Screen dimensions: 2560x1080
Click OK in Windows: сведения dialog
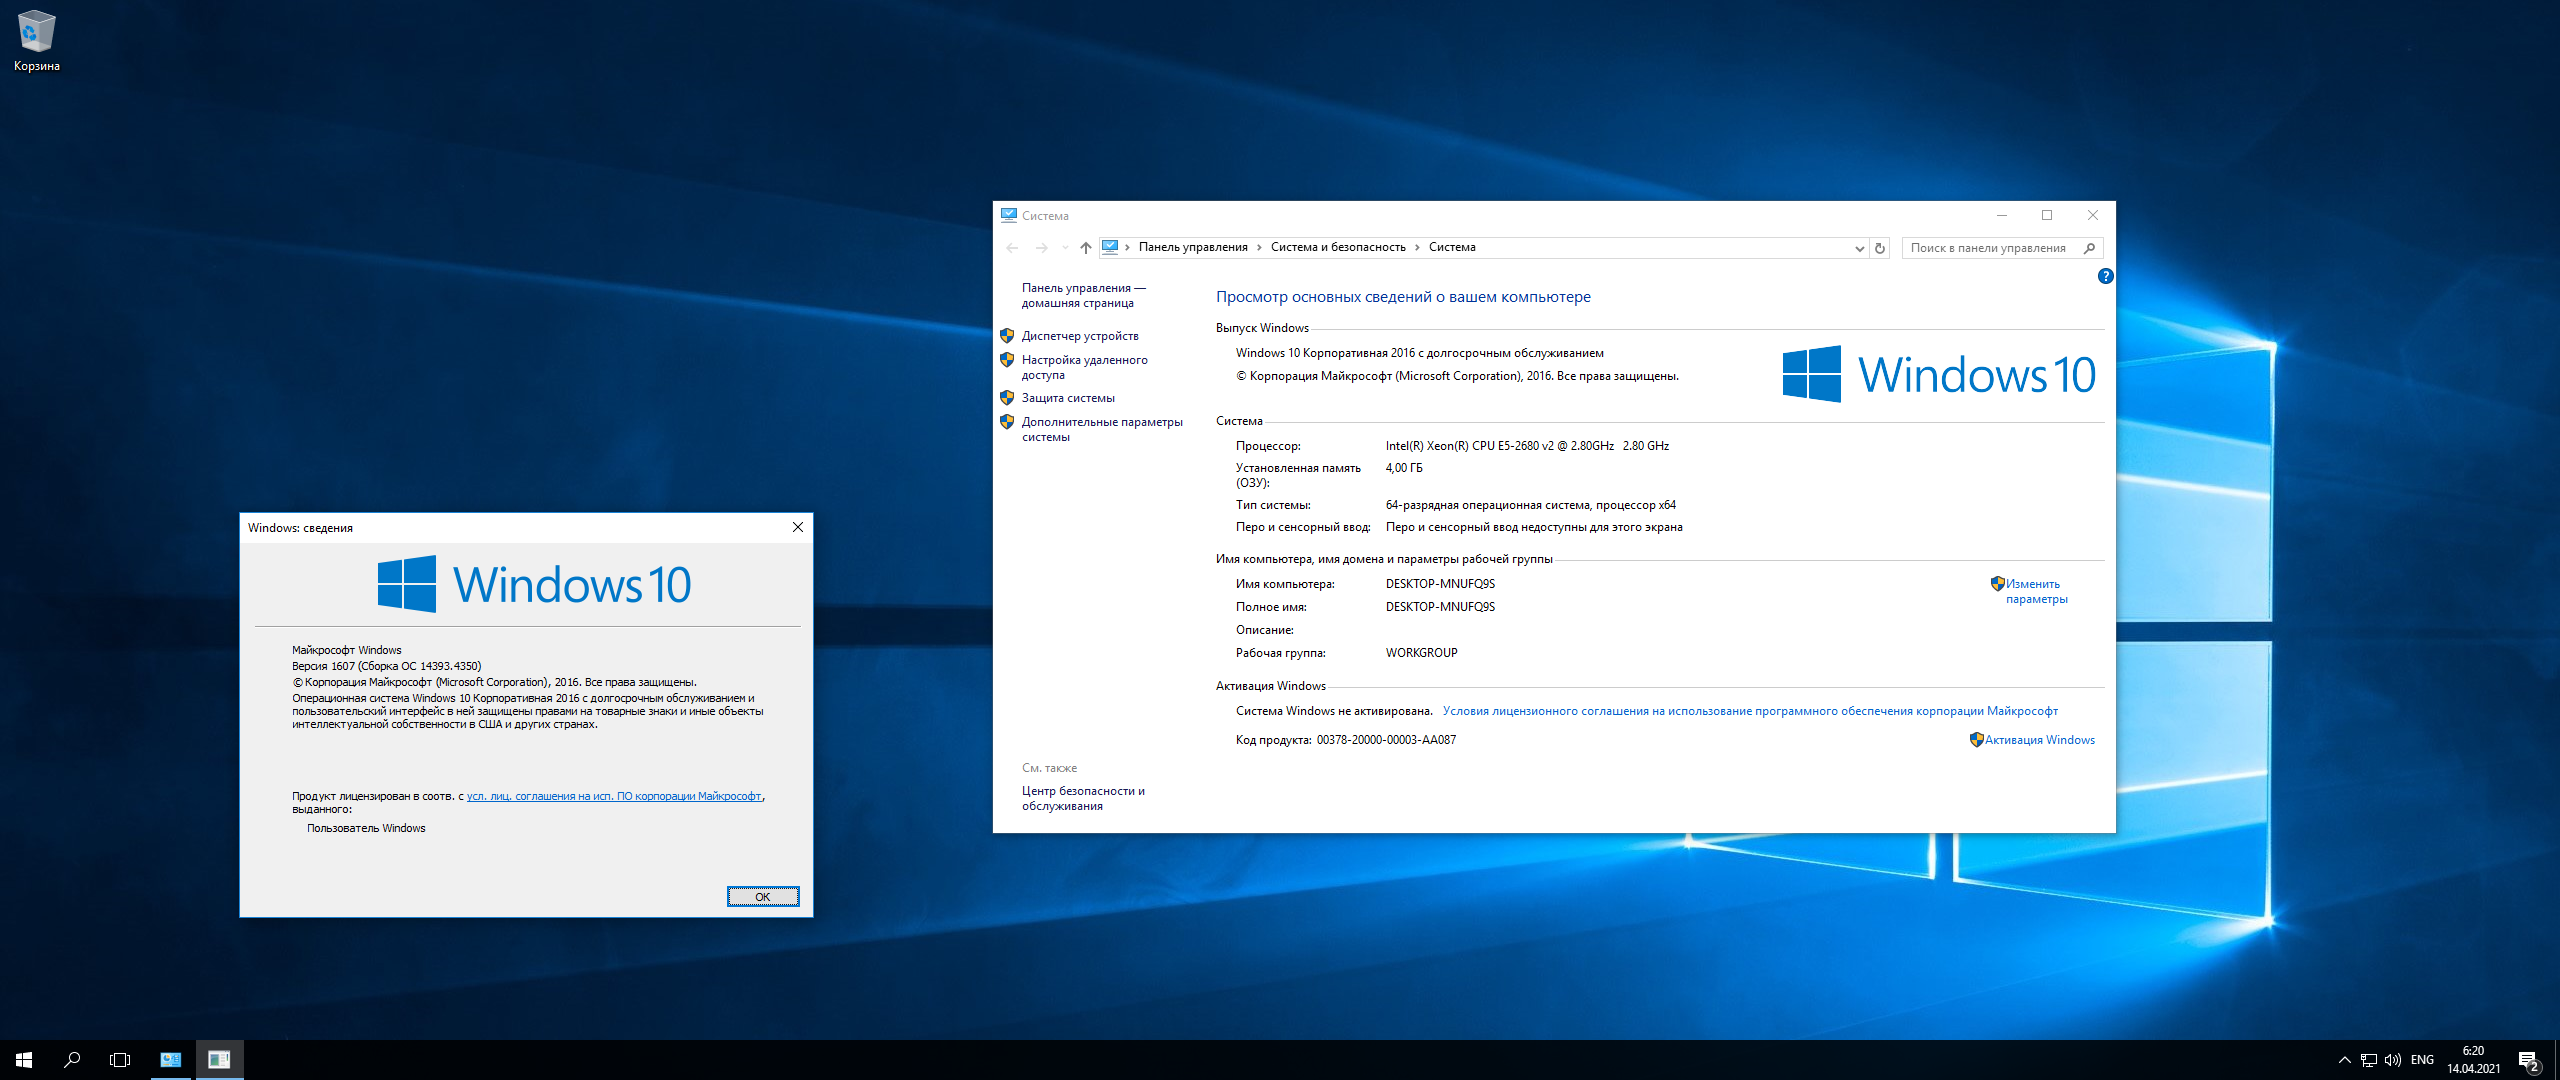[x=763, y=897]
